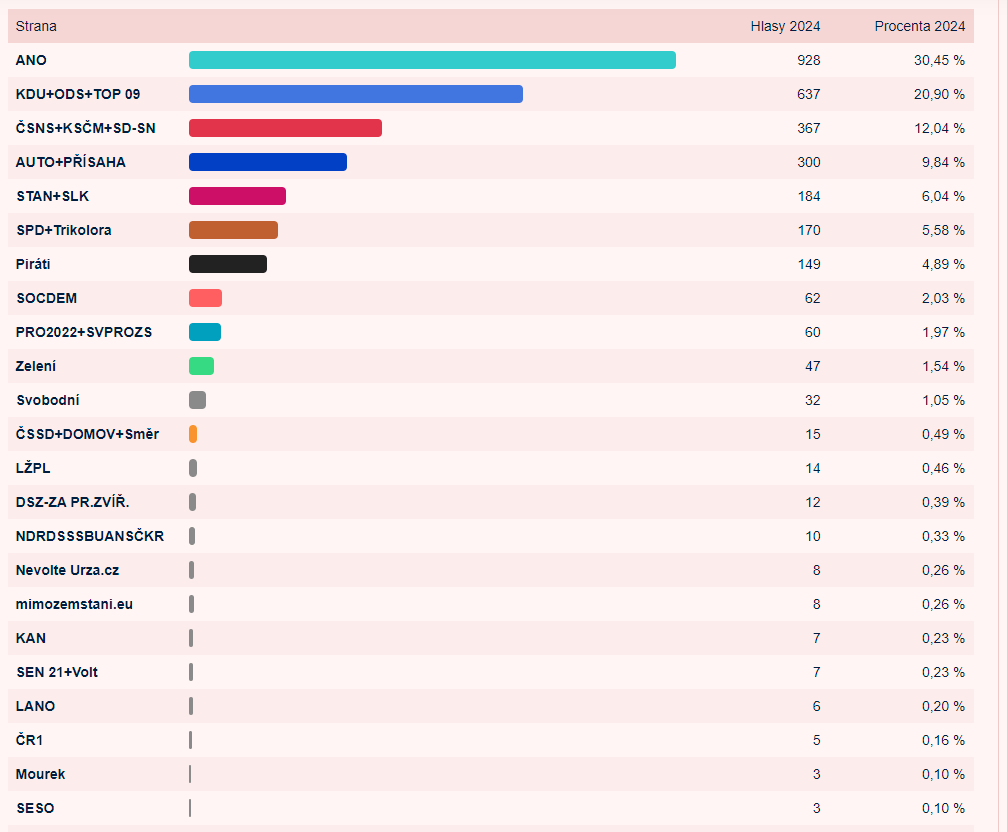Click the KAN party name
This screenshot has height=832, width=1007.
31,639
